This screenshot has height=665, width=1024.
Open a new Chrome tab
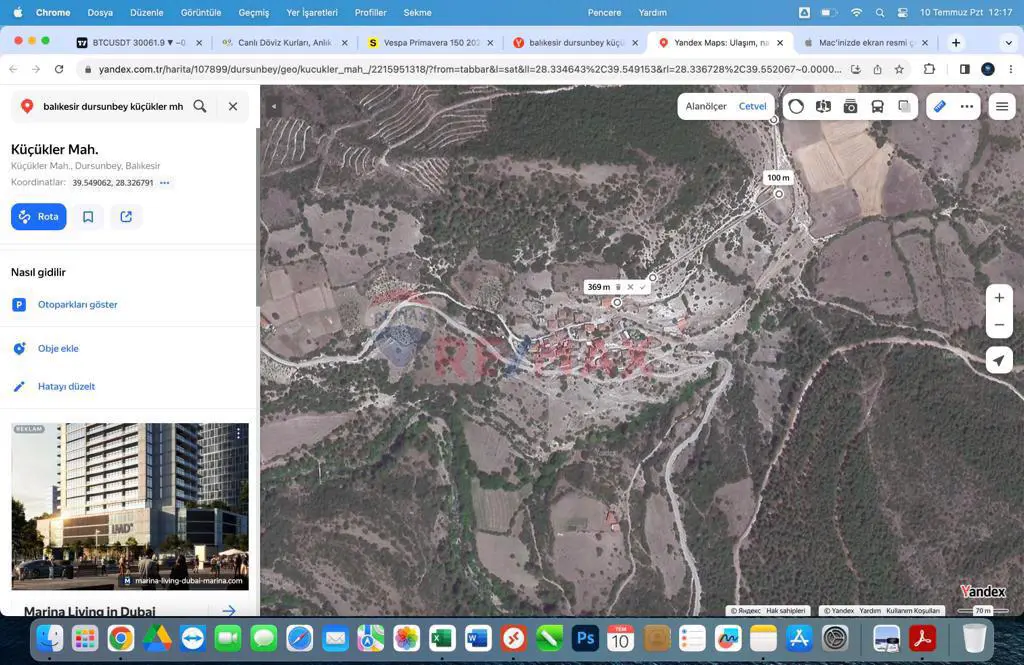[x=955, y=42]
